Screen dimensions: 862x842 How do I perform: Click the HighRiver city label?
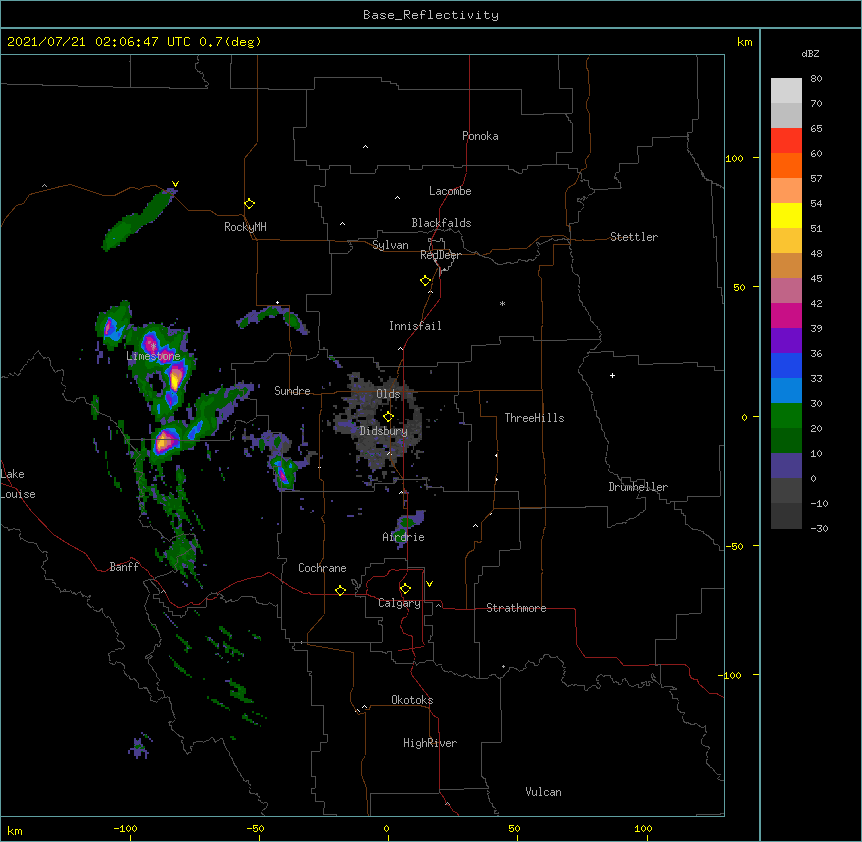click(x=430, y=743)
